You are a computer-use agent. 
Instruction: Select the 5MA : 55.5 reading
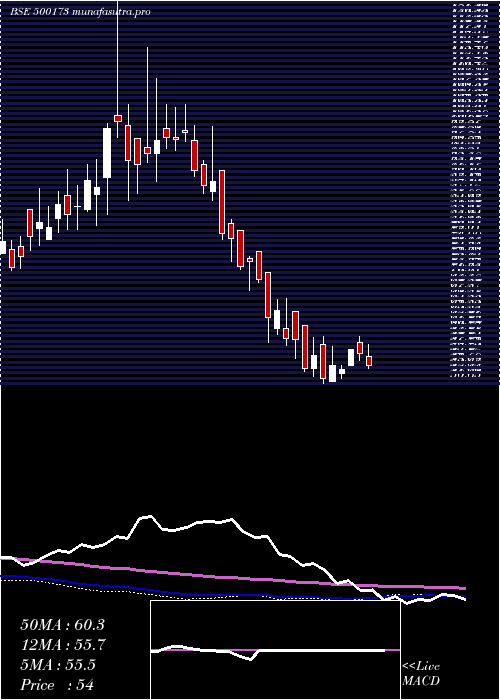[57, 665]
